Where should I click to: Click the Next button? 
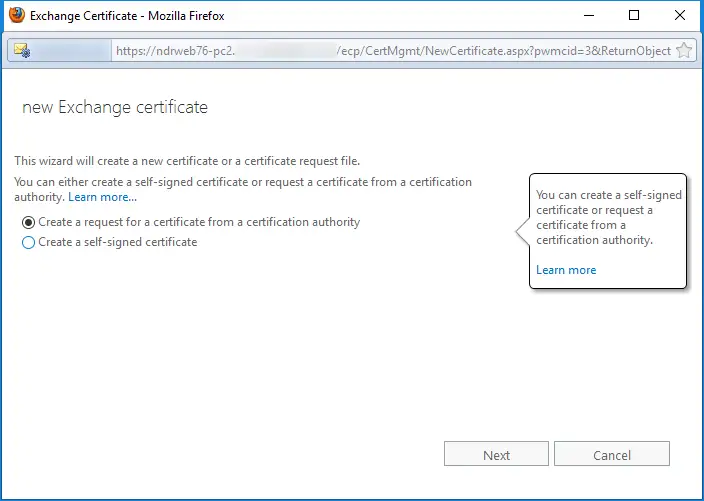tap(496, 454)
